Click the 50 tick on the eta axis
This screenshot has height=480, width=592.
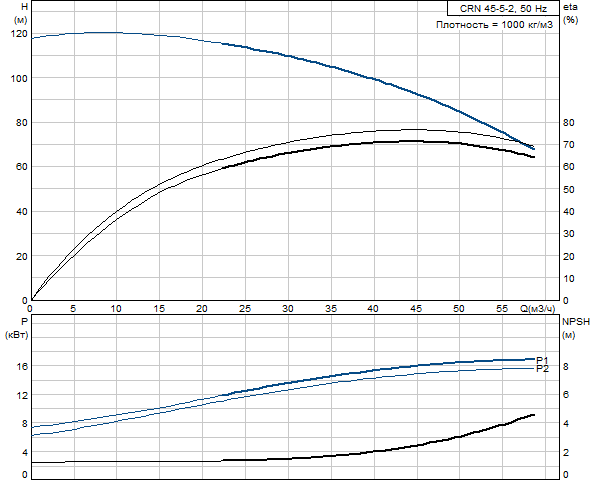tap(568, 189)
